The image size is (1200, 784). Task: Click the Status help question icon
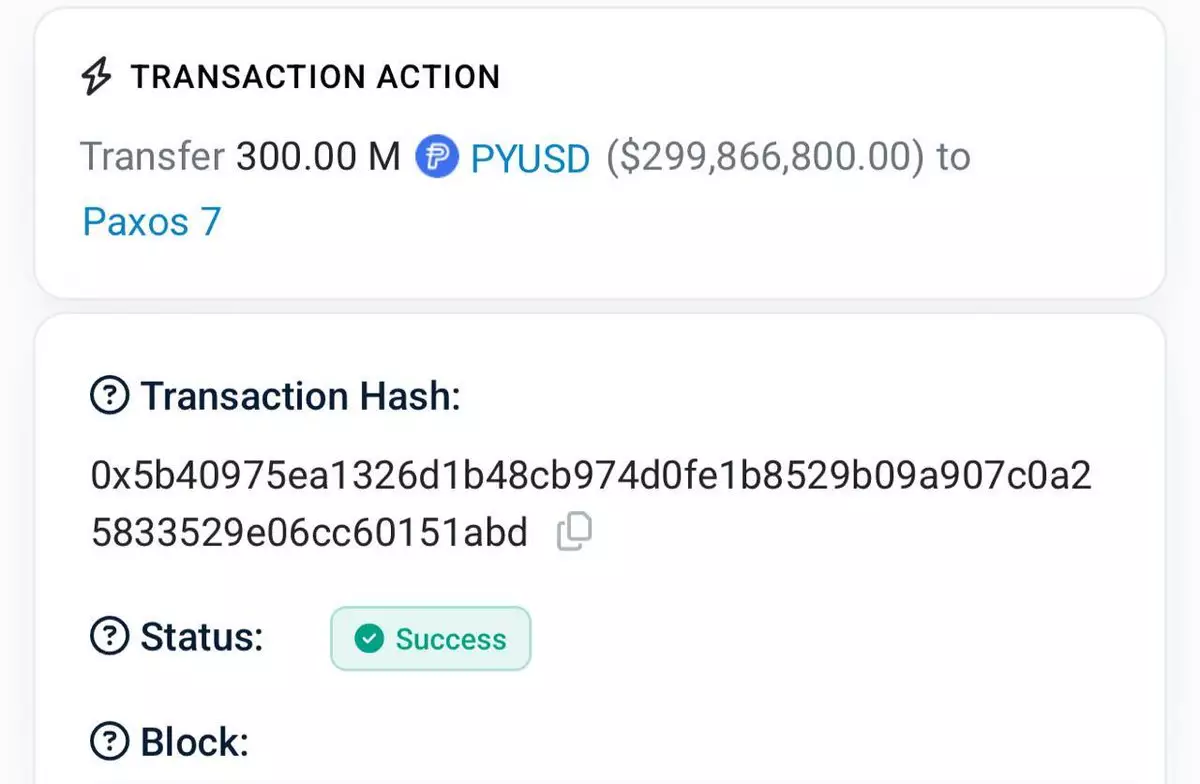coord(109,635)
